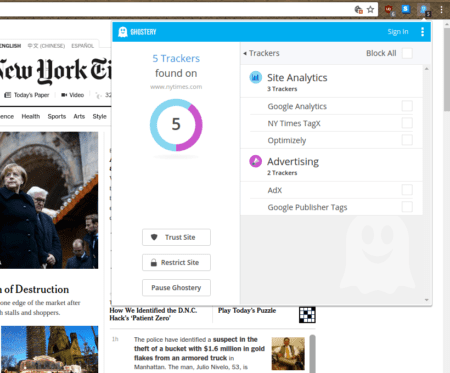Screen dimensions: 450x373
Task: Click the red shield extension icon
Action: 389,10
